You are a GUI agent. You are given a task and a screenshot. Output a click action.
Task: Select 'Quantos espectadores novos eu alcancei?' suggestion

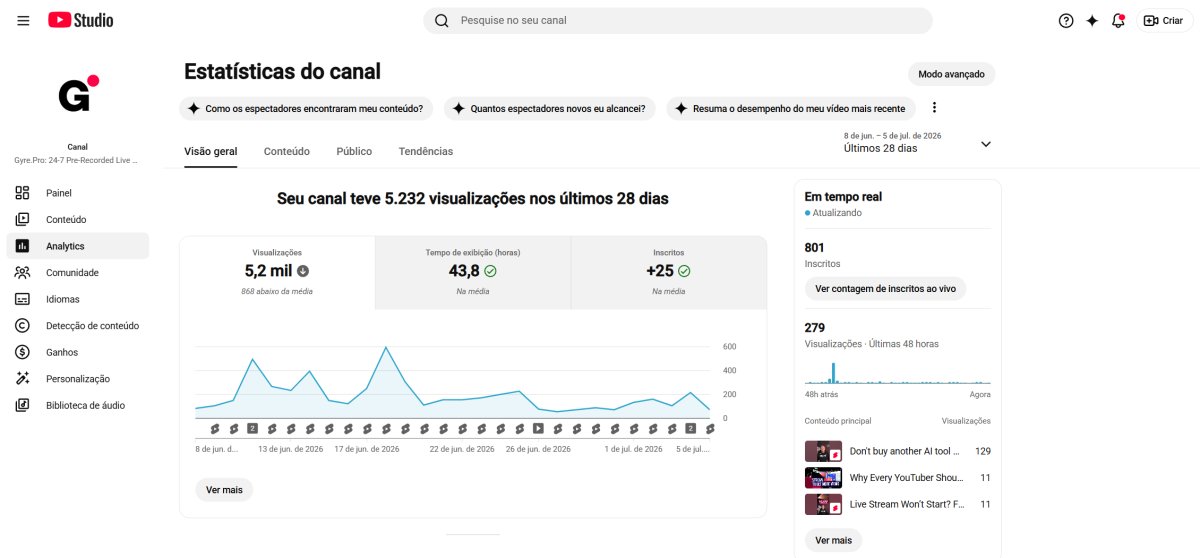549,108
